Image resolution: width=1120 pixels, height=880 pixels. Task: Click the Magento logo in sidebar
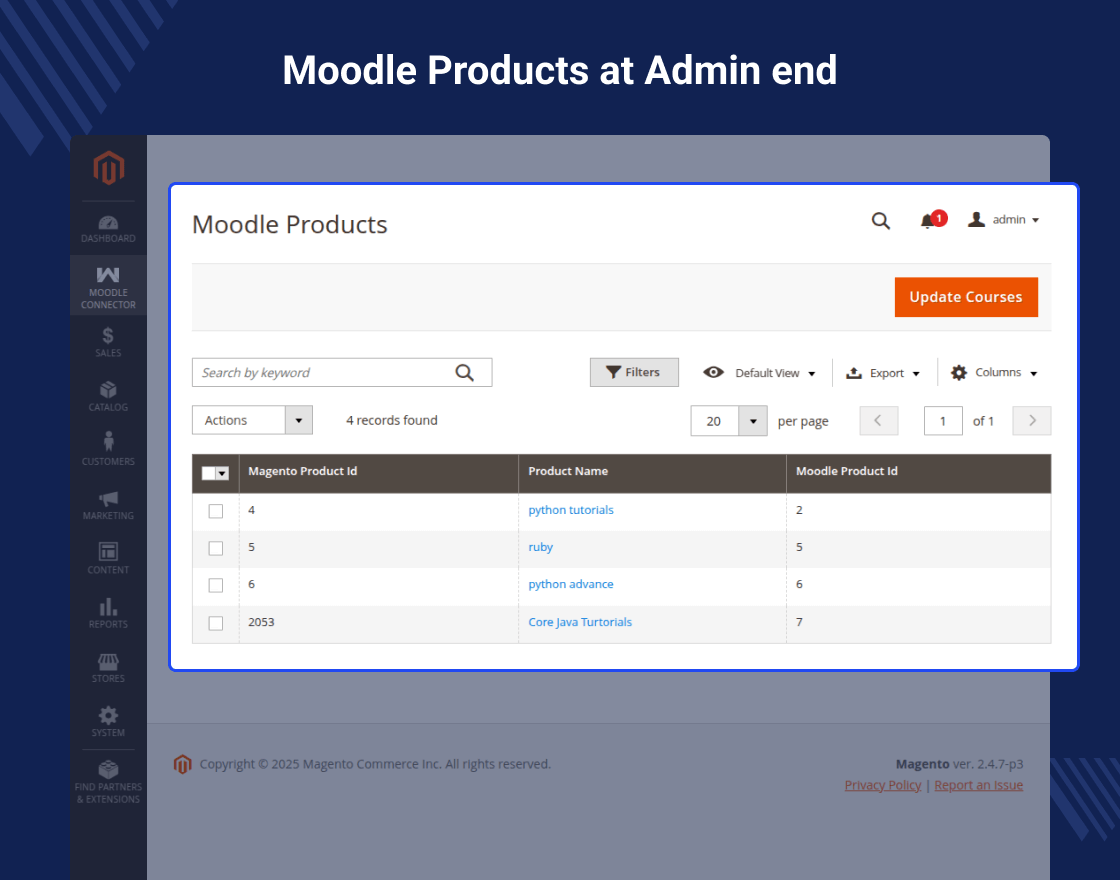109,168
